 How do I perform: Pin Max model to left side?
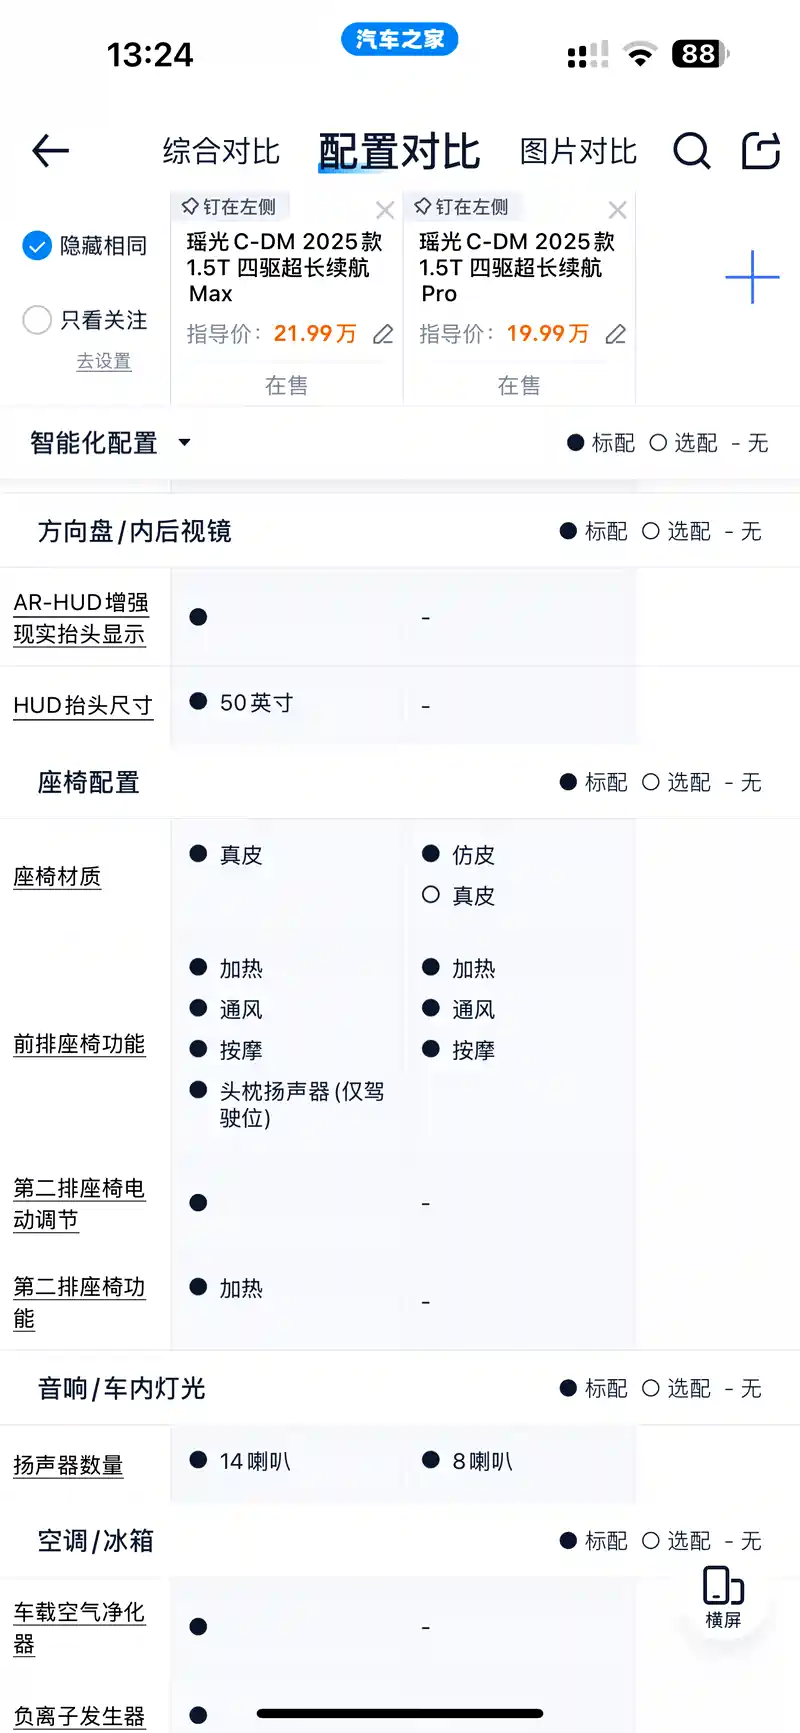(x=229, y=207)
